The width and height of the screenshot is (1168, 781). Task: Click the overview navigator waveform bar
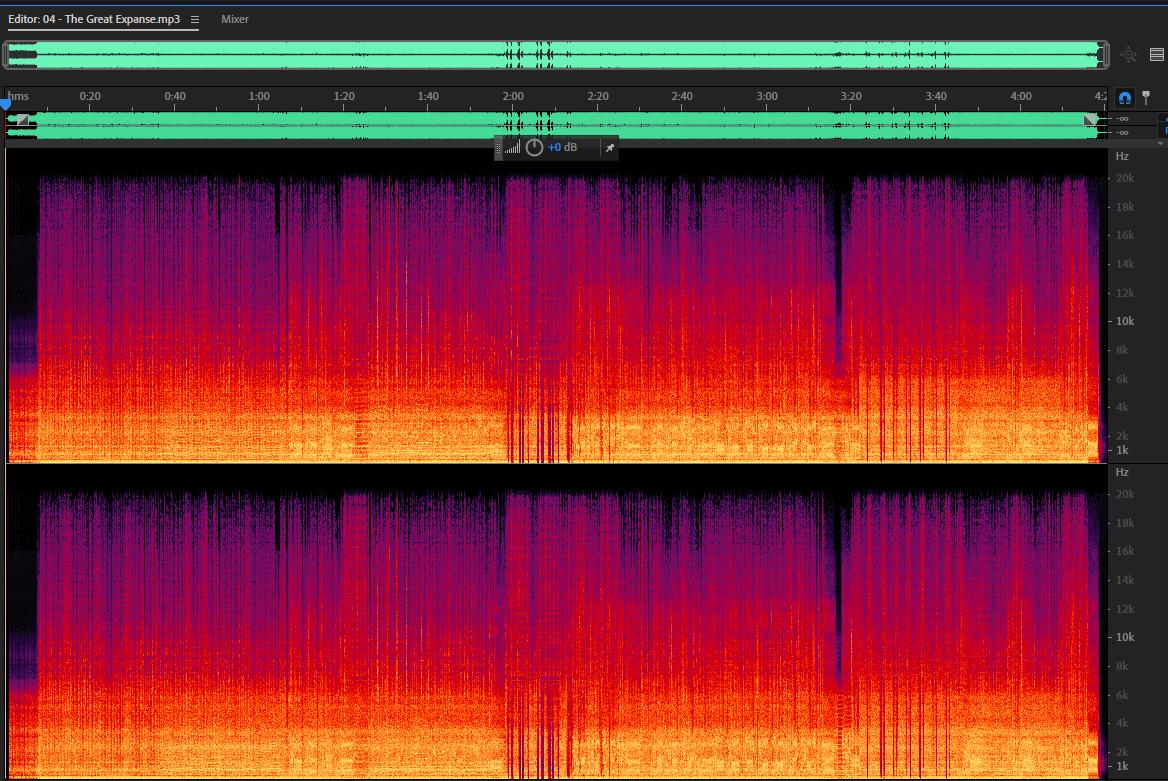tap(556, 55)
